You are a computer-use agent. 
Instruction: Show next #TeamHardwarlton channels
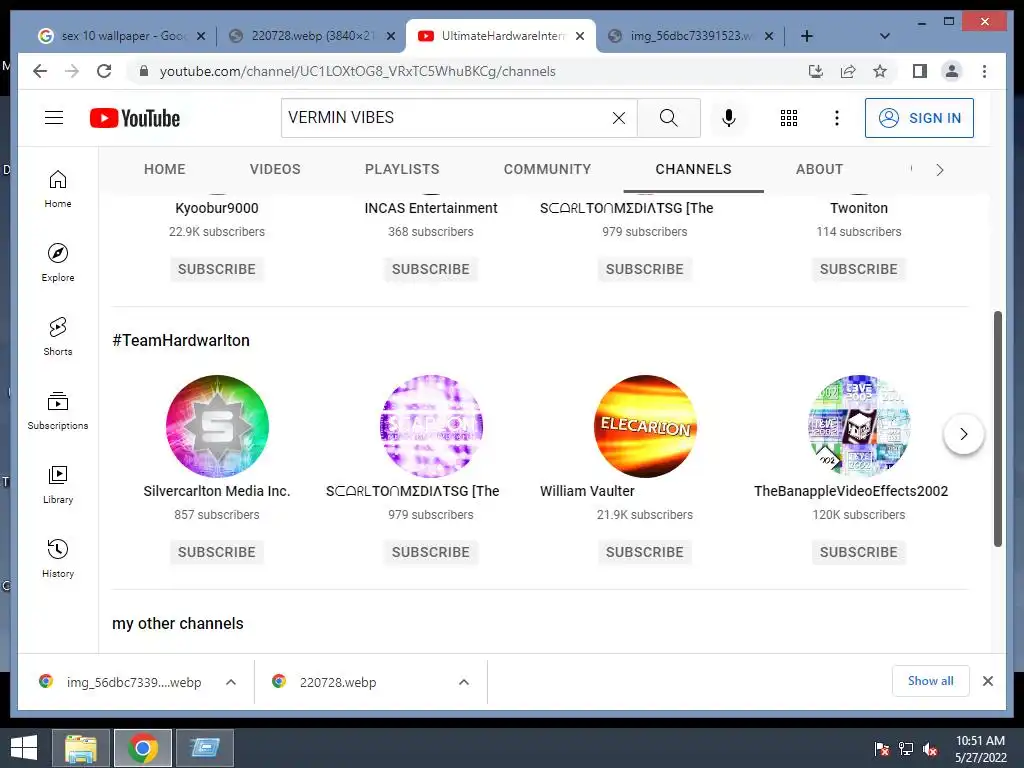point(963,434)
